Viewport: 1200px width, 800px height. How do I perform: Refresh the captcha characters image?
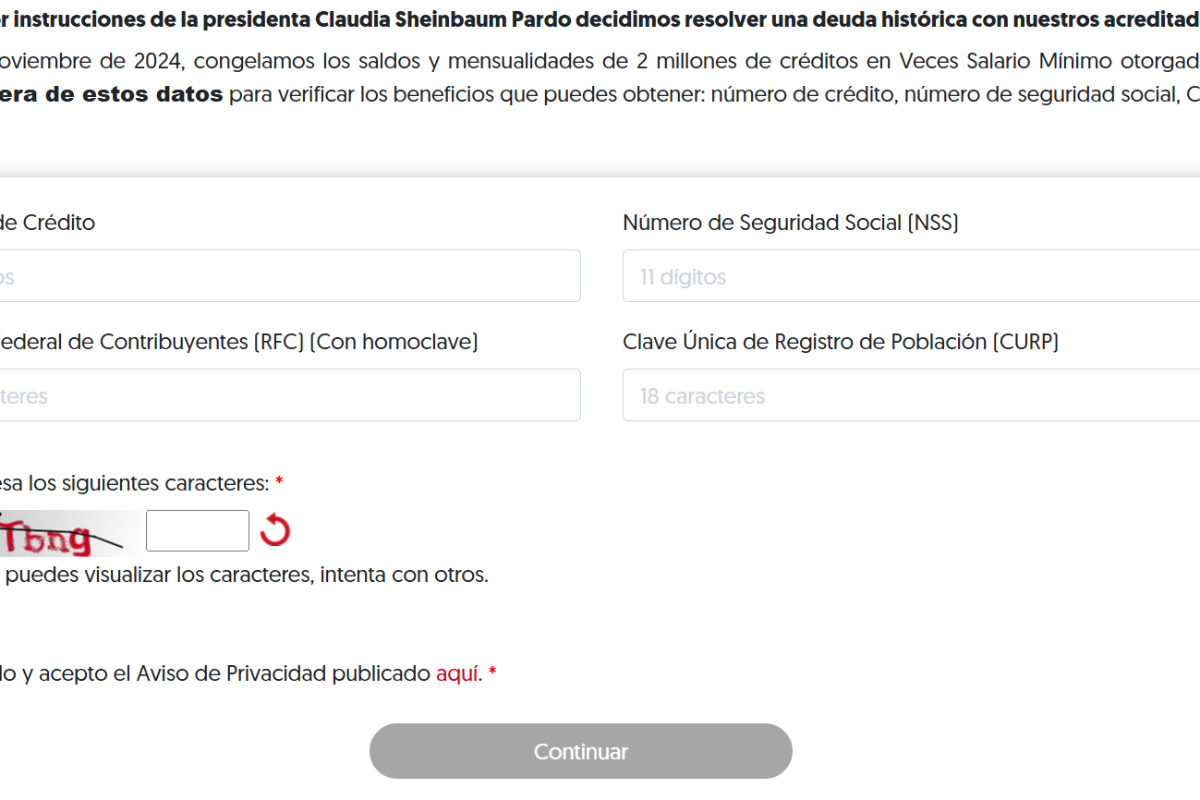point(275,530)
